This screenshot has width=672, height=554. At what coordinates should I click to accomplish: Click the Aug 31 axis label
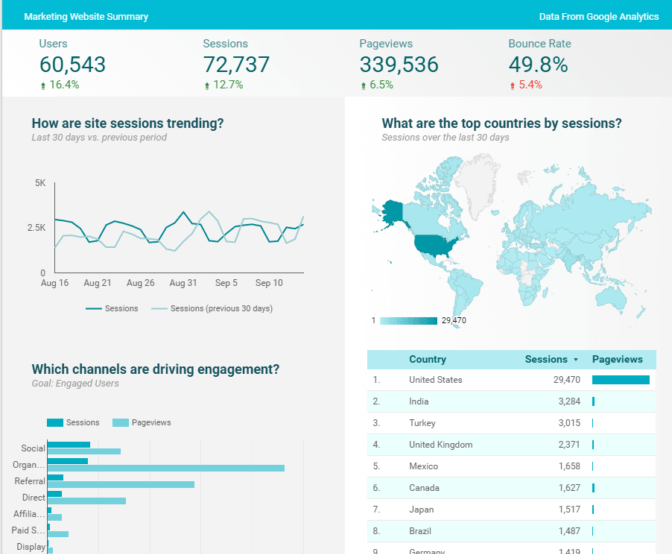(x=183, y=283)
